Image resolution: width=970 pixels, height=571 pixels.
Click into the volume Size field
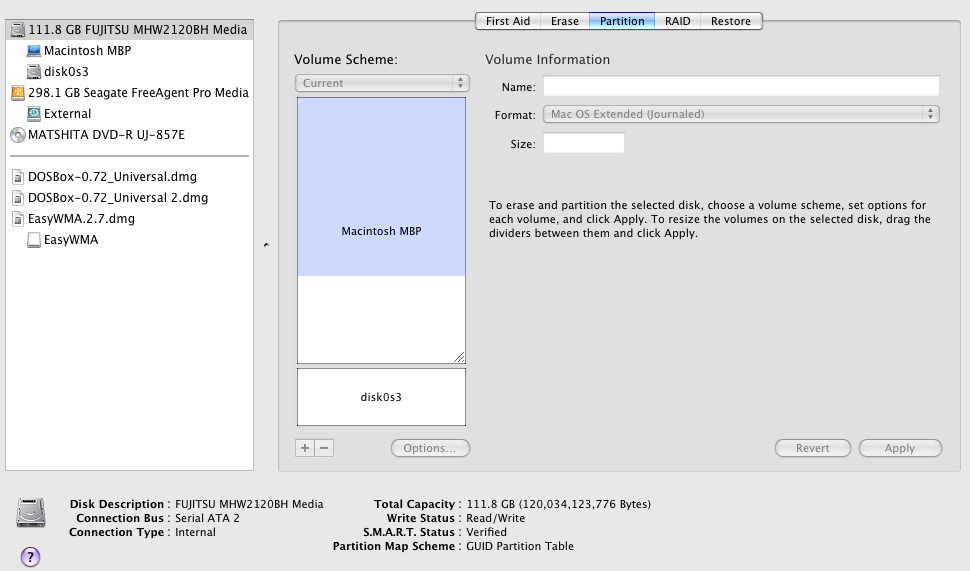pyautogui.click(x=583, y=143)
